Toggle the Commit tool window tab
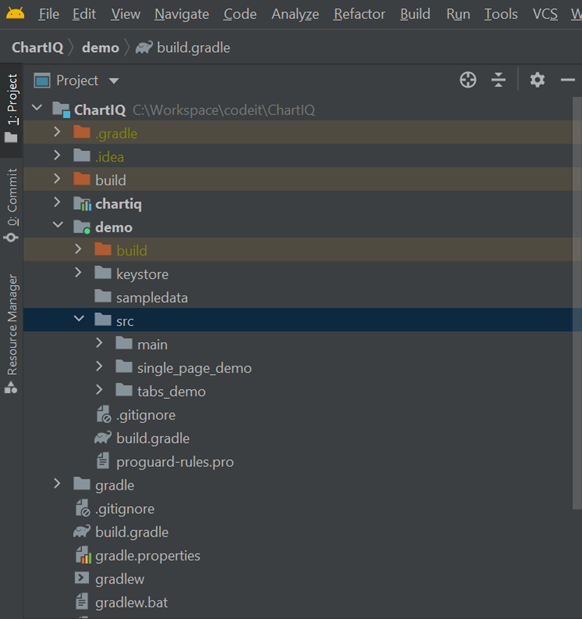The width and height of the screenshot is (582, 619). 11,204
